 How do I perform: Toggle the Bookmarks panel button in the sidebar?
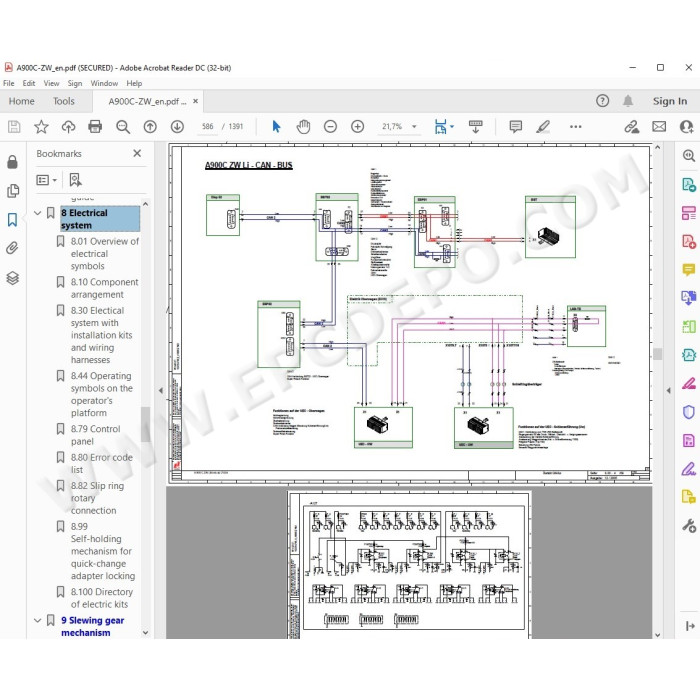[12, 219]
